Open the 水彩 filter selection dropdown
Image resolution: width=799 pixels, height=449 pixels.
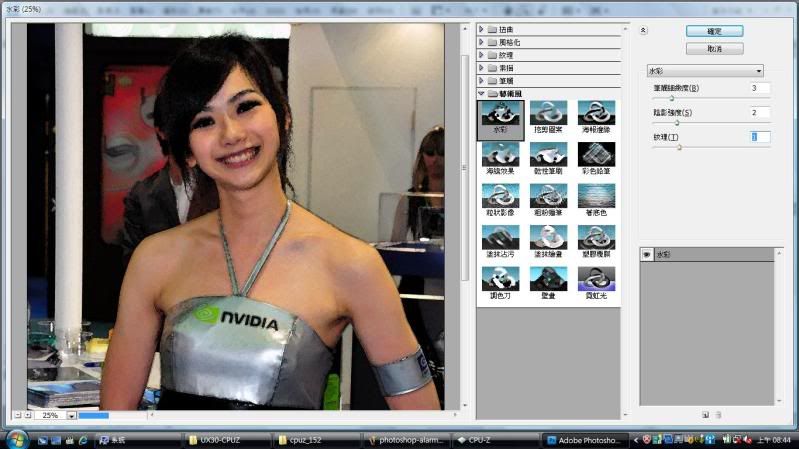tap(705, 71)
